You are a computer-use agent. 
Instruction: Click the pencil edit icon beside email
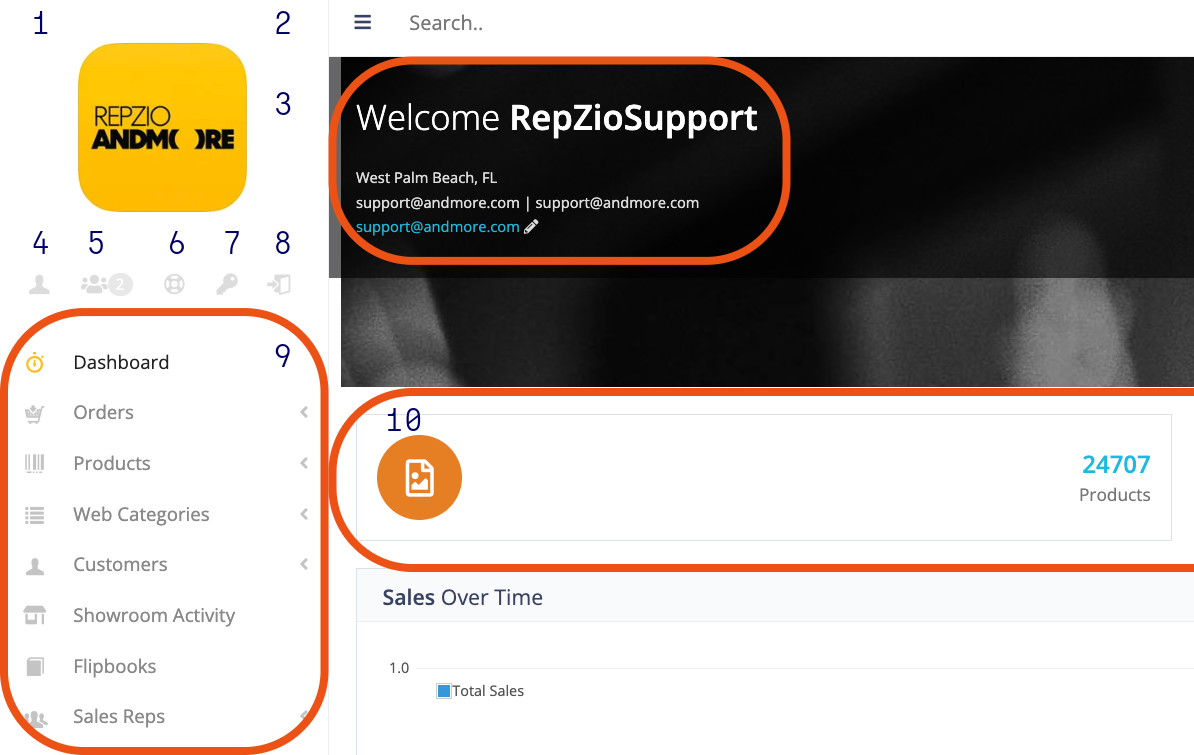532,226
